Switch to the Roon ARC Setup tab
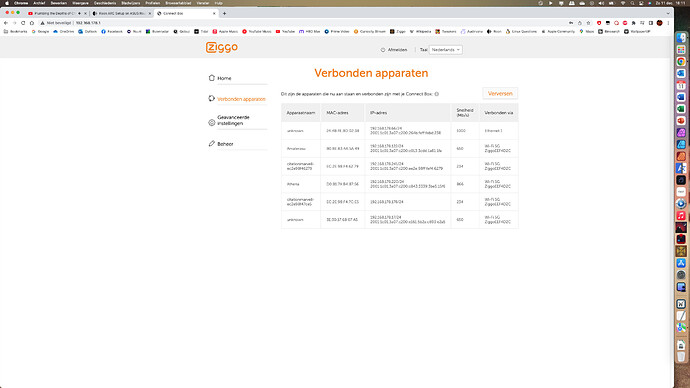This screenshot has height=388, width=690. click(121, 14)
